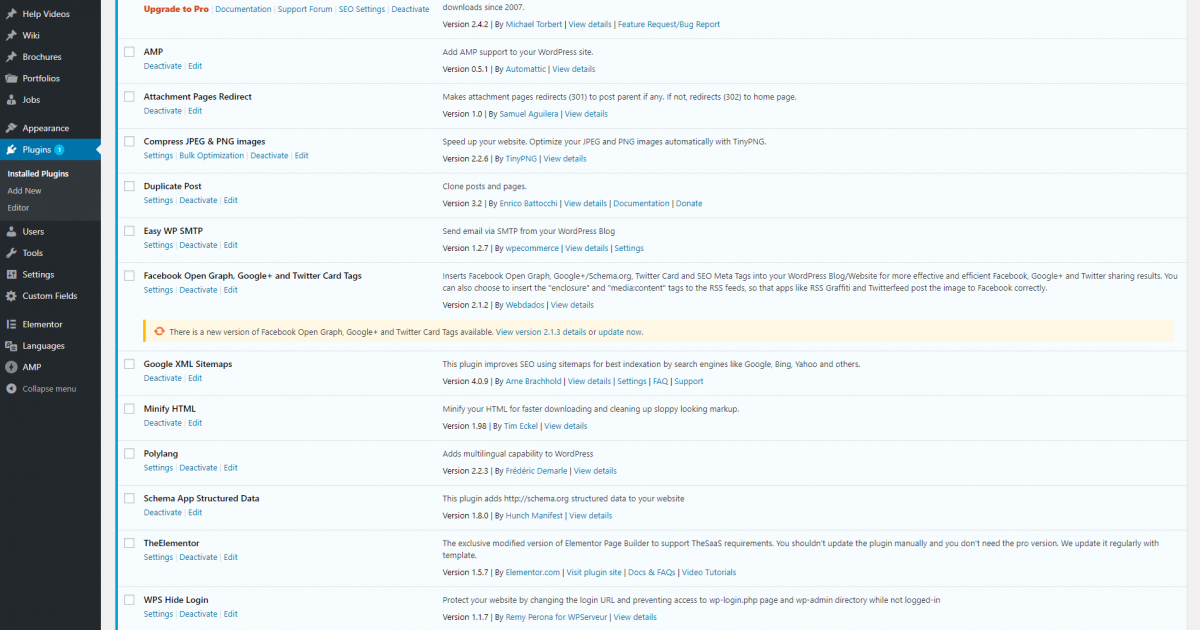This screenshot has height=630, width=1200.
Task: Collapse the admin sidebar menu
Action: coord(50,389)
